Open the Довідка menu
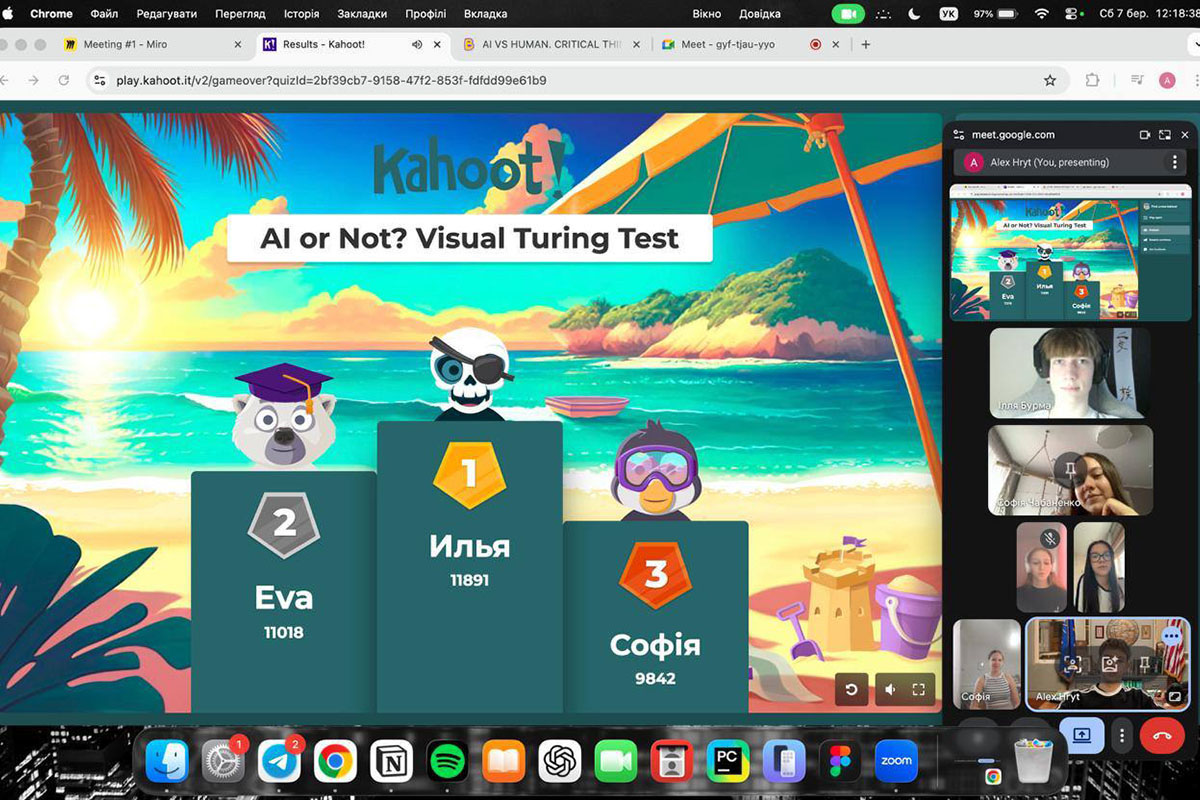Screen dimensions: 1200x800 coord(760,14)
